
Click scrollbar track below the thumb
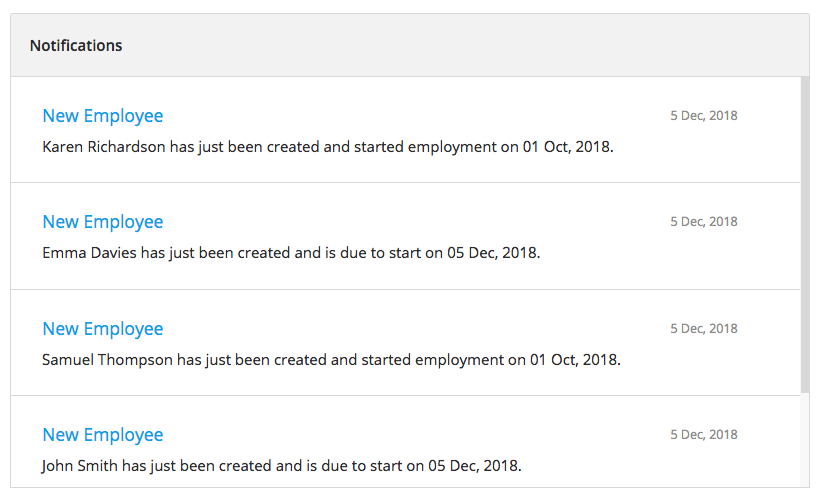(805, 441)
